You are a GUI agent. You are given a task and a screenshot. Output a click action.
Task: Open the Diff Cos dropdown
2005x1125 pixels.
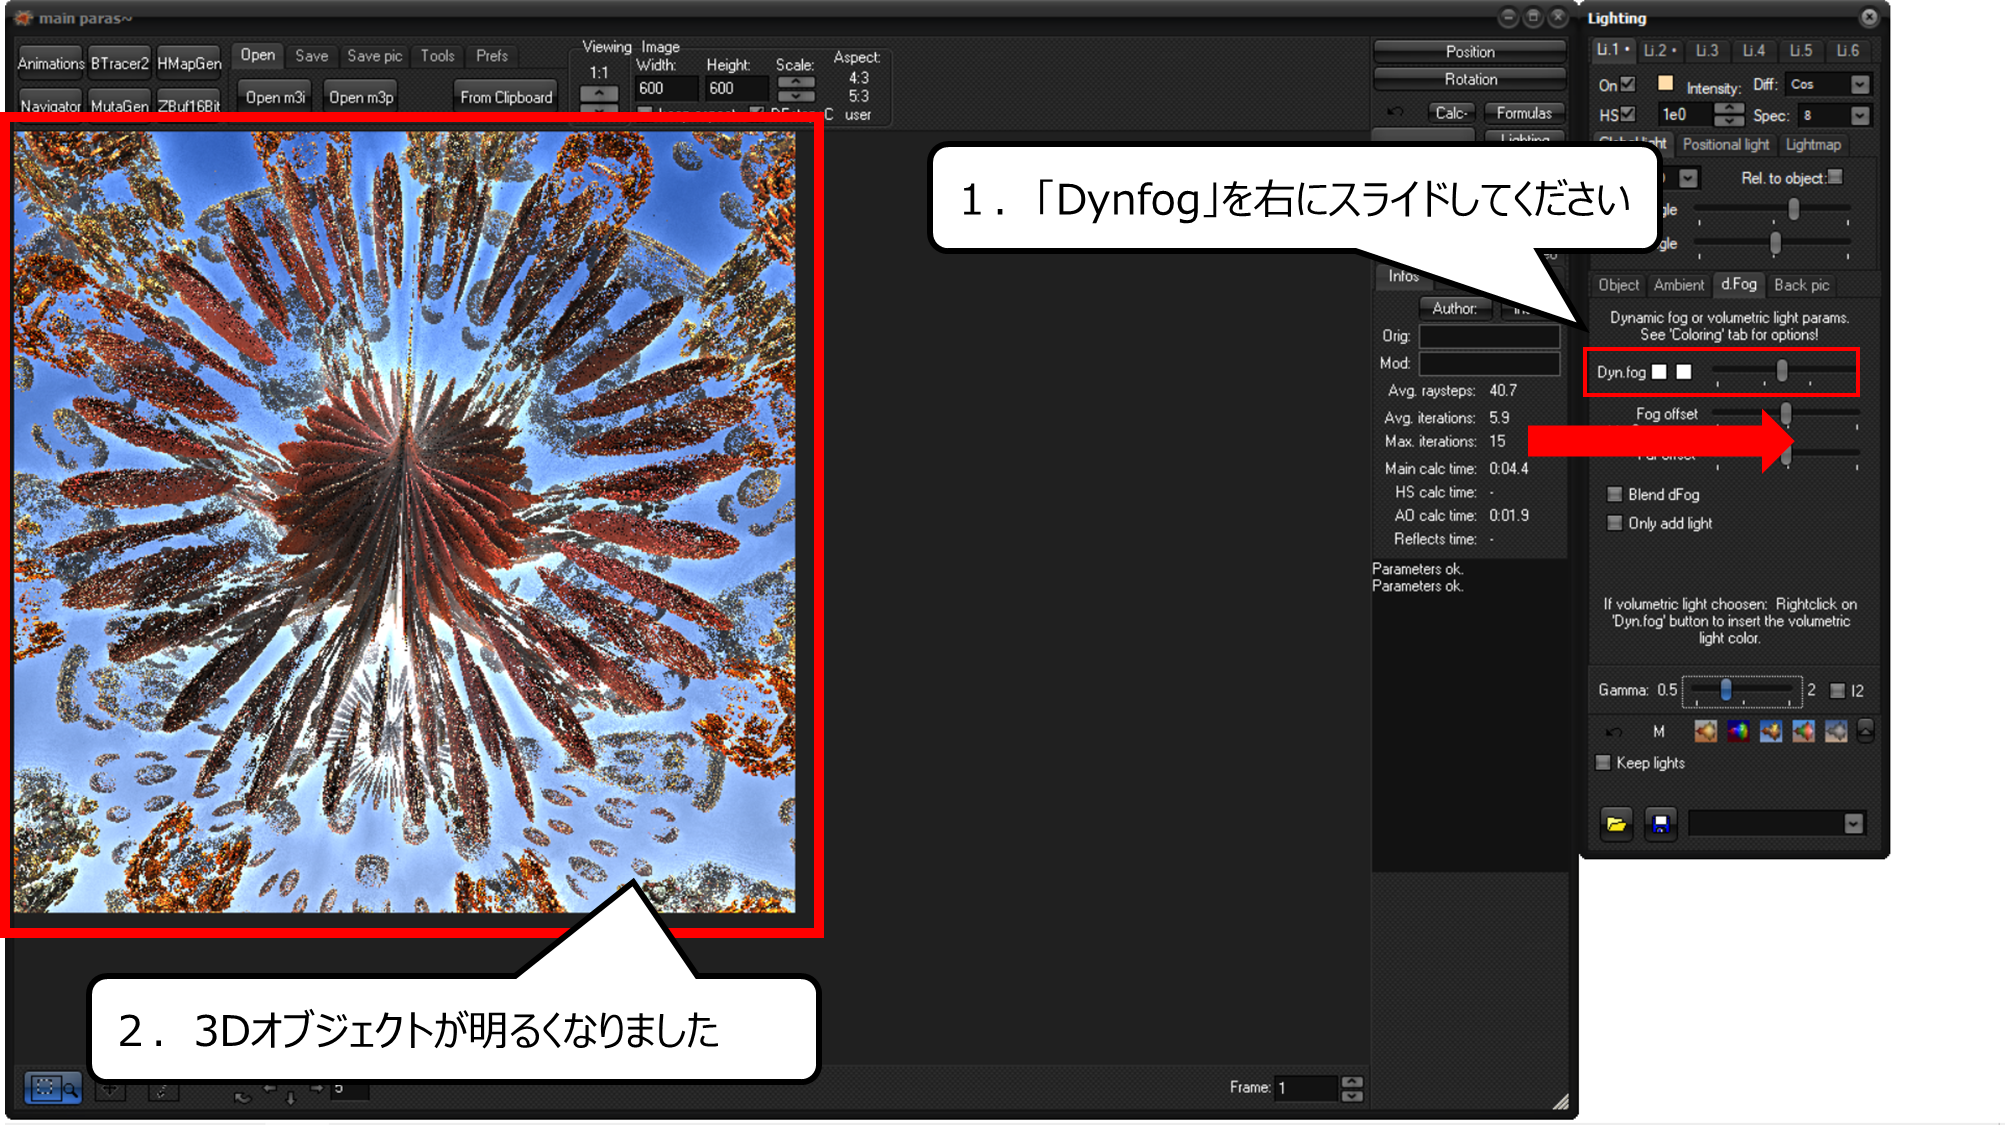point(1859,85)
